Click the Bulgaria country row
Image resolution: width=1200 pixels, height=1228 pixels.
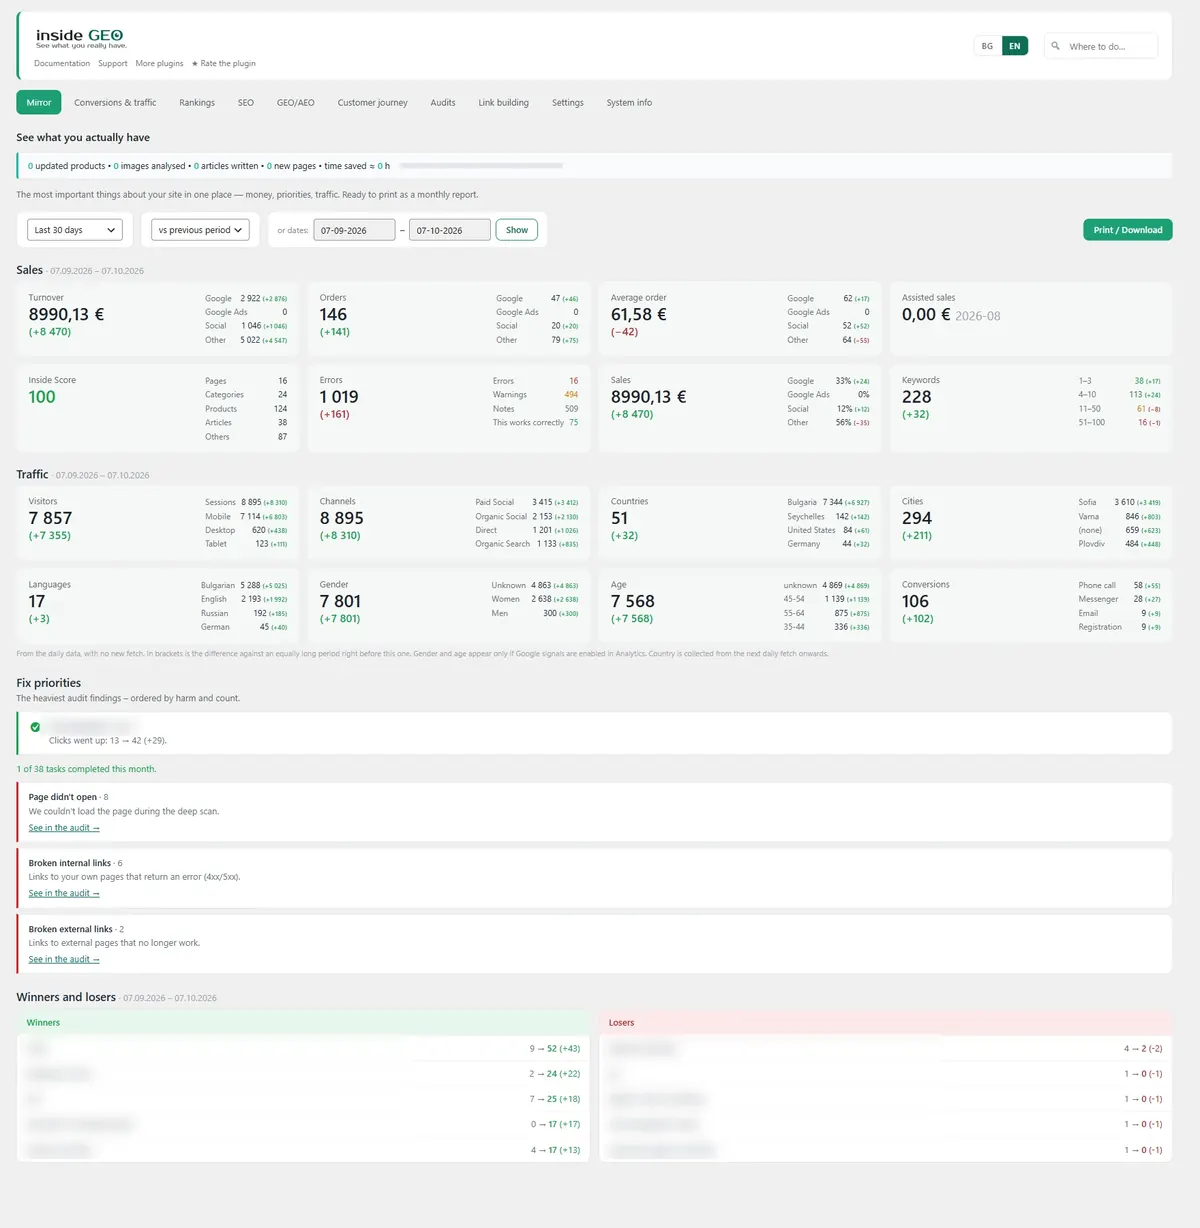tap(828, 502)
